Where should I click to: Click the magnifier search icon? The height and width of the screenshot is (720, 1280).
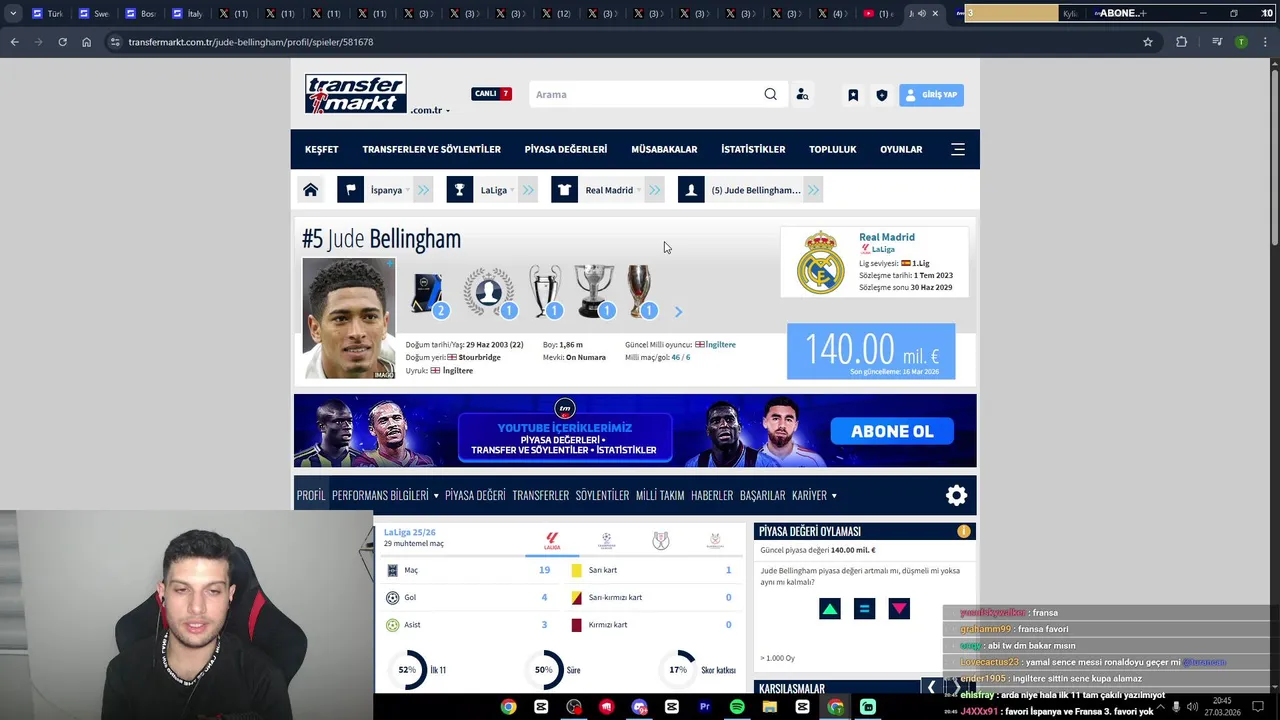(770, 94)
